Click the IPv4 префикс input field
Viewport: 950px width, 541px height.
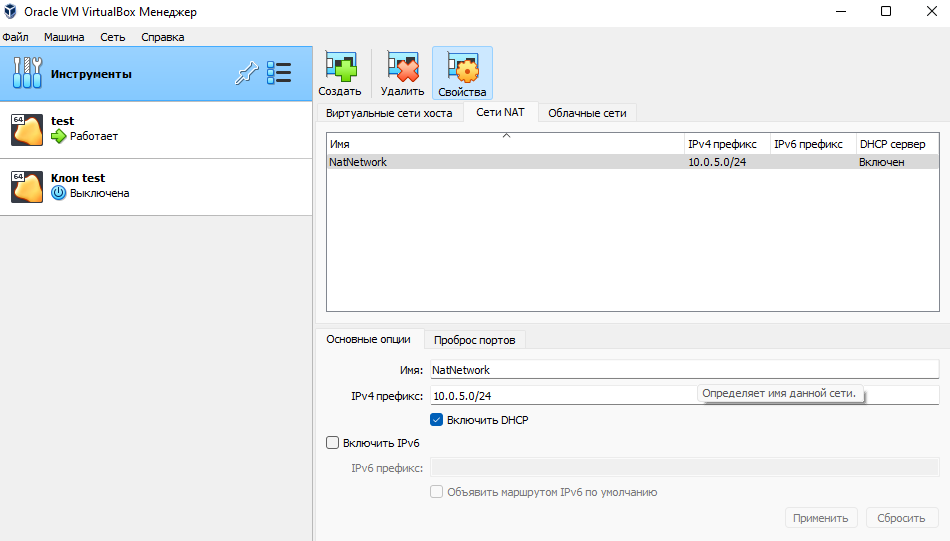coord(685,396)
